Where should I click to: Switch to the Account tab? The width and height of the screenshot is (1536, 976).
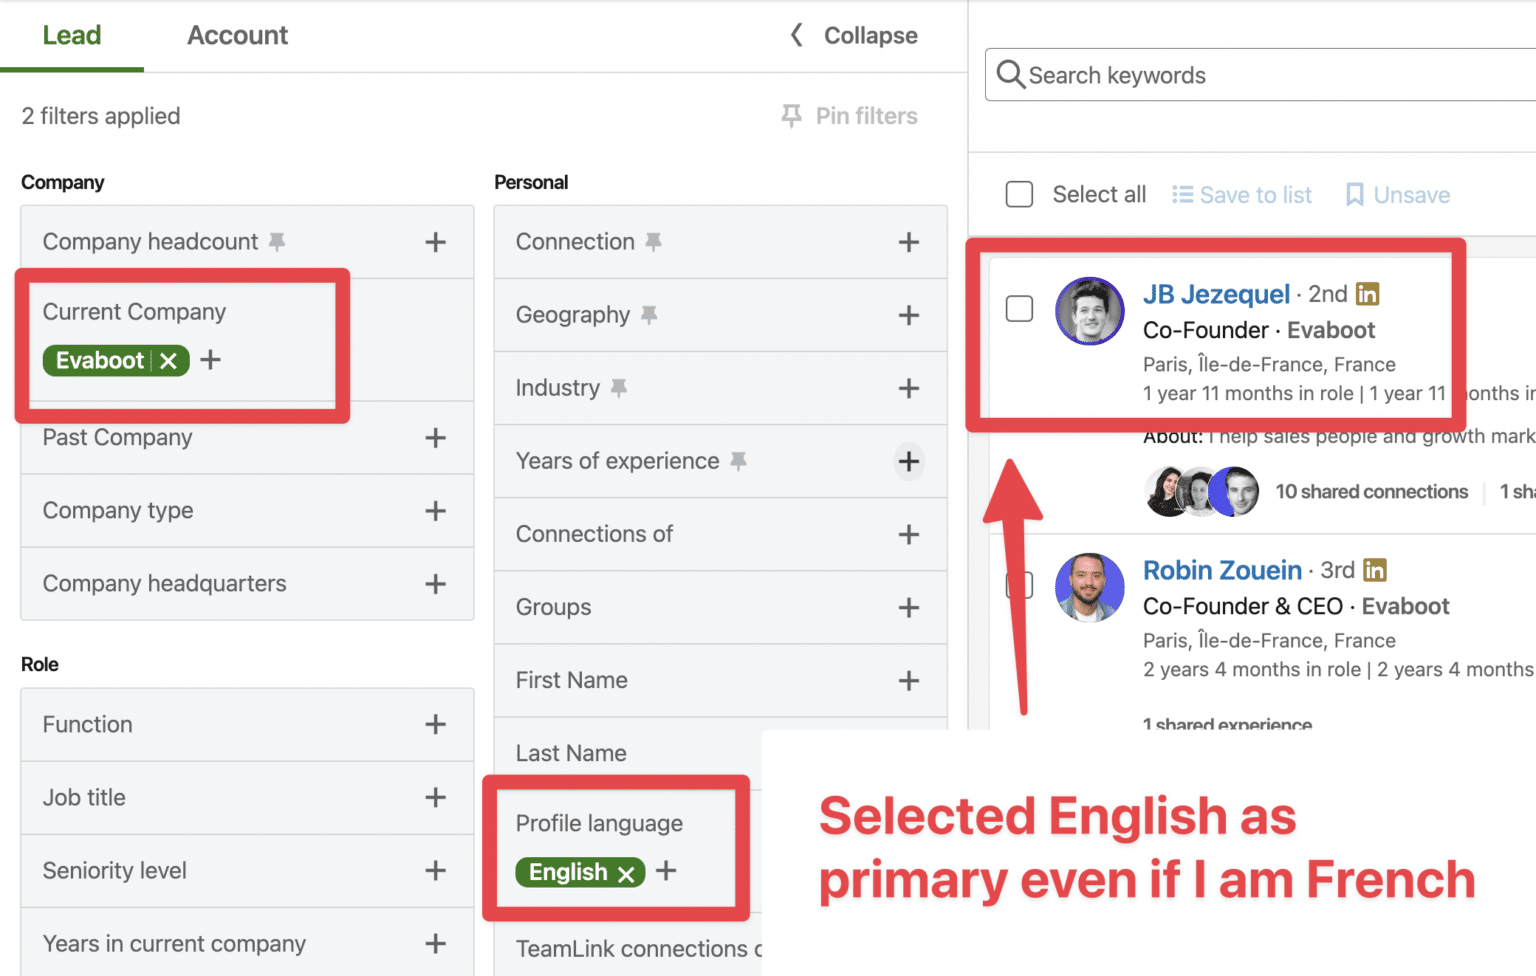237,35
